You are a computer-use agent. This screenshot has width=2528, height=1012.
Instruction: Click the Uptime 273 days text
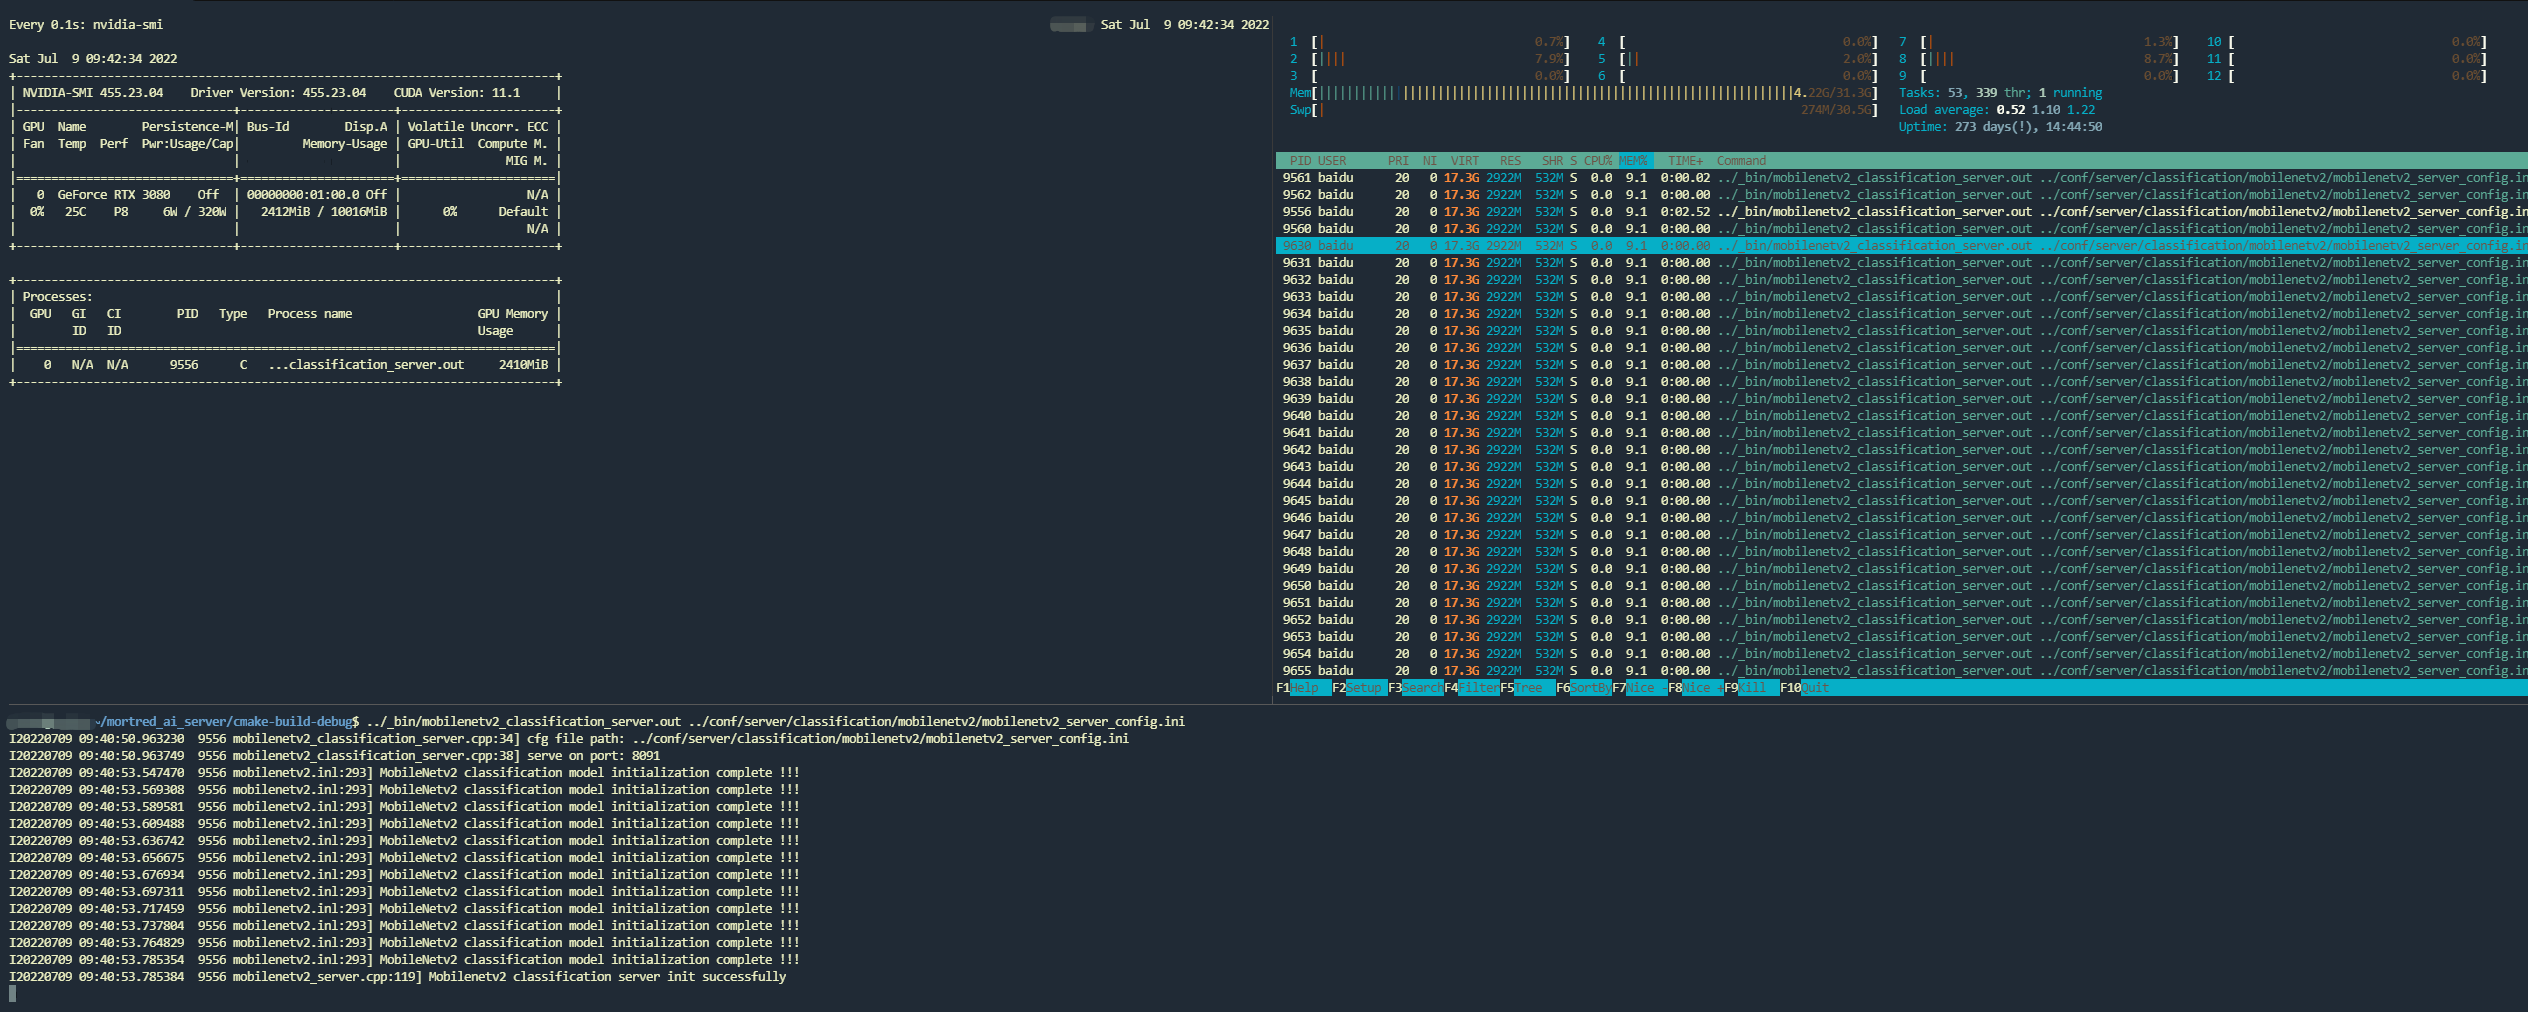coord(2000,127)
